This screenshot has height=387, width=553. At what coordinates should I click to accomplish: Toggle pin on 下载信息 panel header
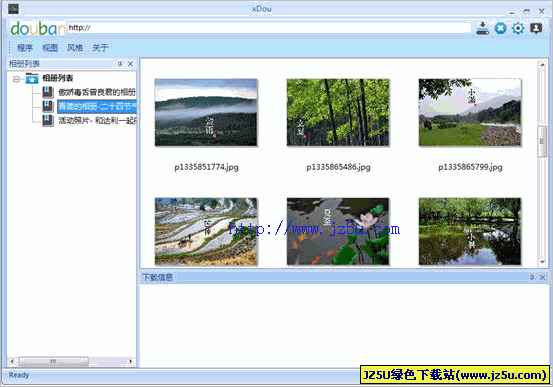click(532, 277)
